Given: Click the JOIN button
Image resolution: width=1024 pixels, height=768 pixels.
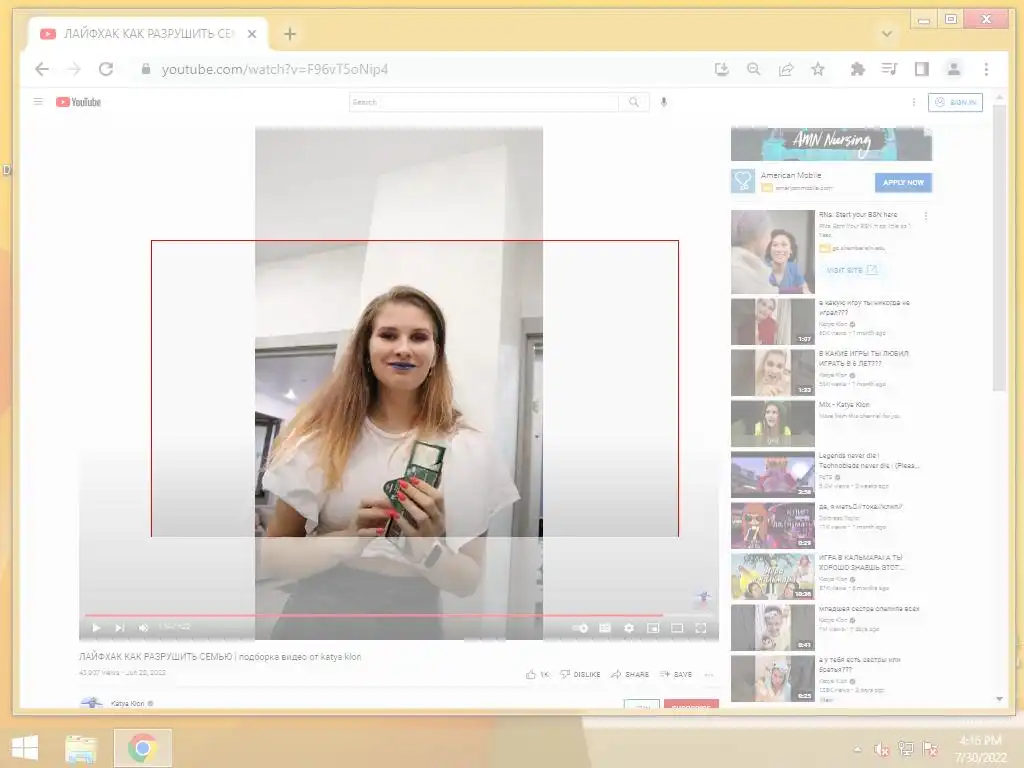Looking at the screenshot, I should click(641, 705).
